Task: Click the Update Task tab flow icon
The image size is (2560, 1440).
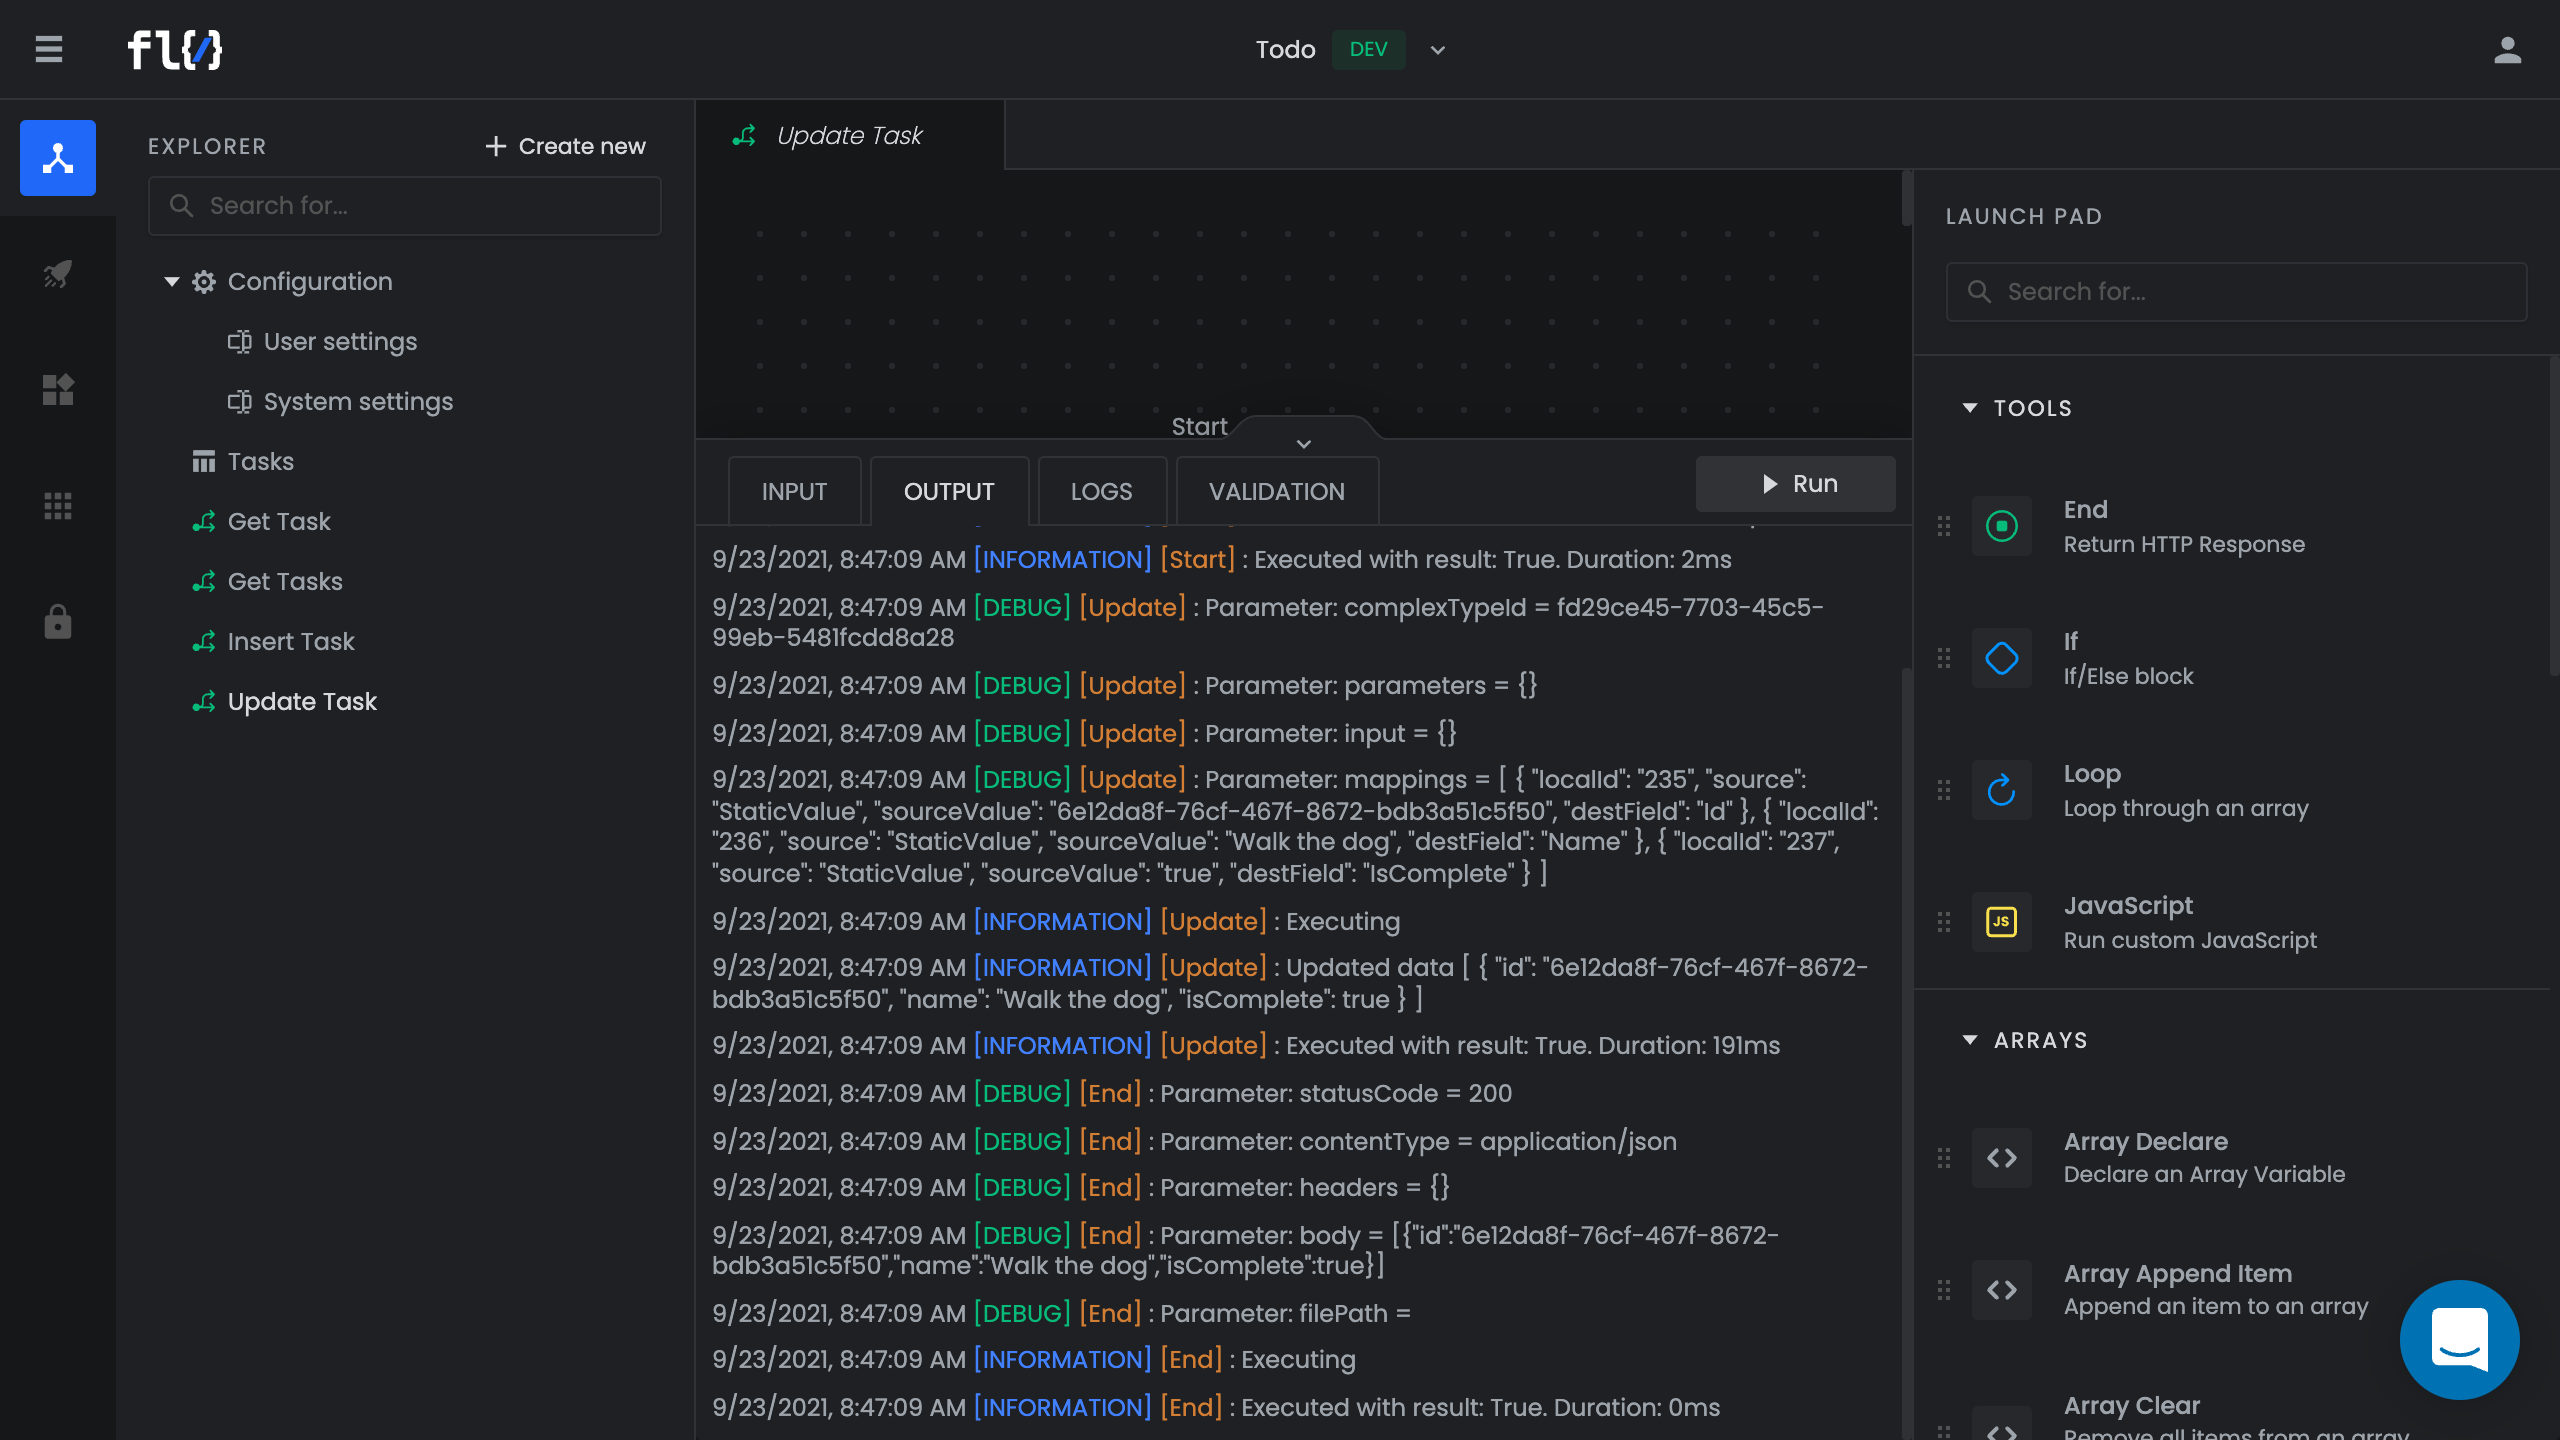Action: [744, 135]
